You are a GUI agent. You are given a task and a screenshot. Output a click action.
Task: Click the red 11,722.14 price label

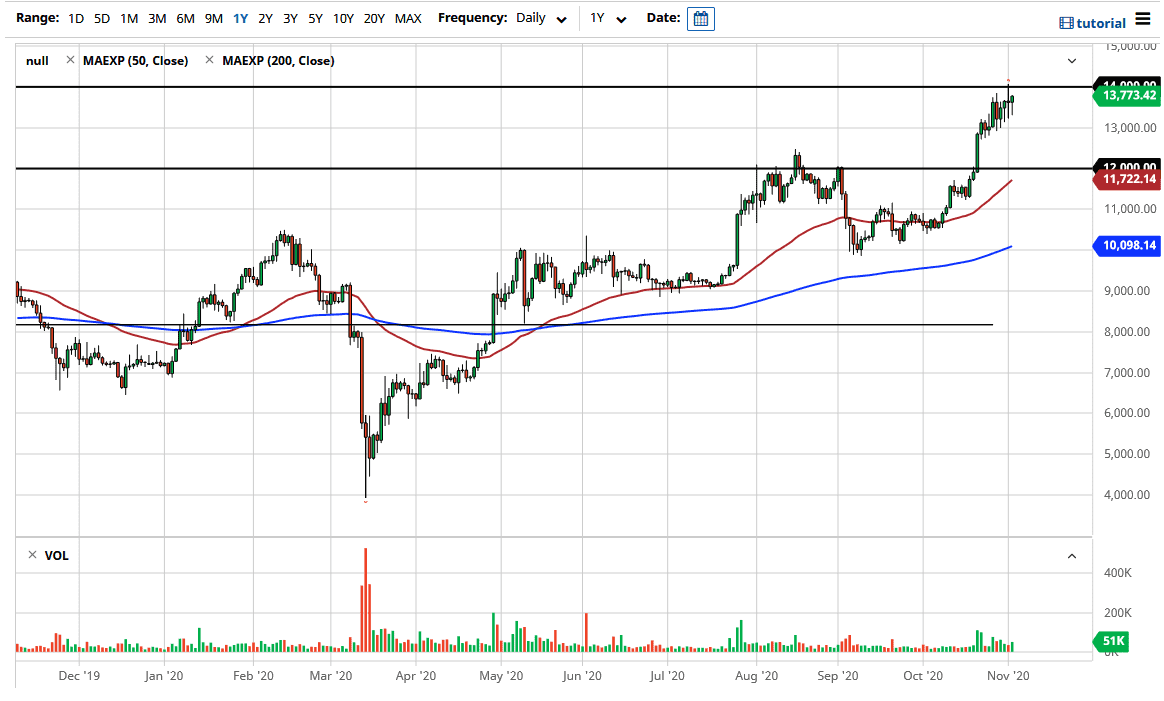pyautogui.click(x=1126, y=179)
